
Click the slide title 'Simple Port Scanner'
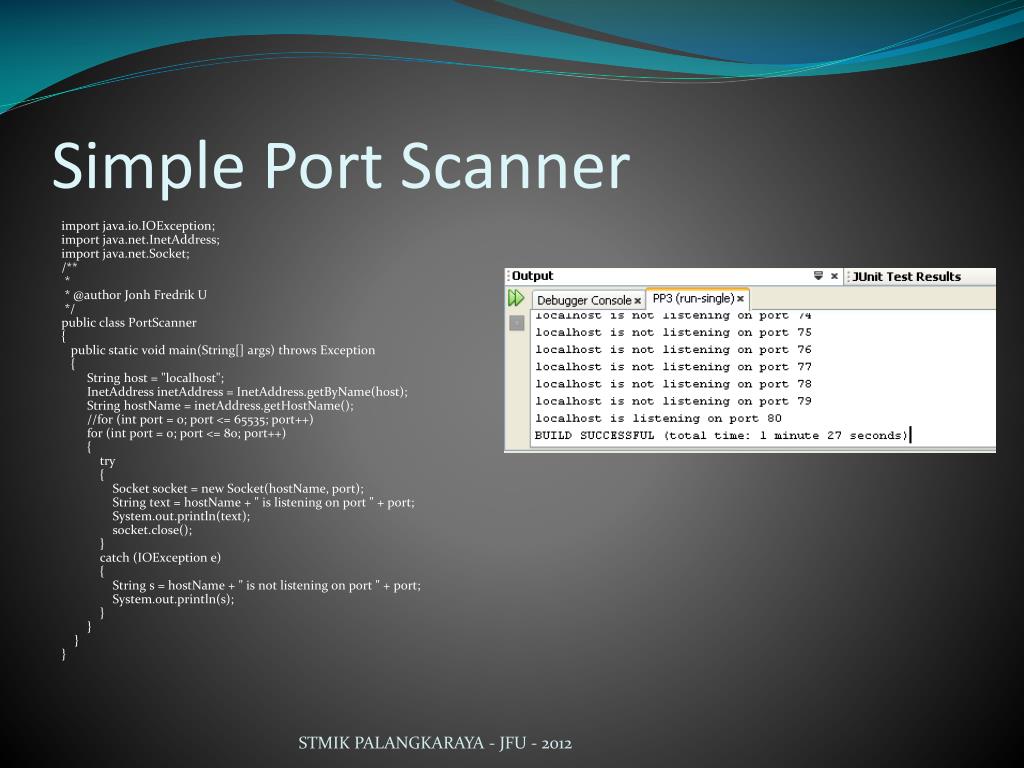(x=341, y=166)
